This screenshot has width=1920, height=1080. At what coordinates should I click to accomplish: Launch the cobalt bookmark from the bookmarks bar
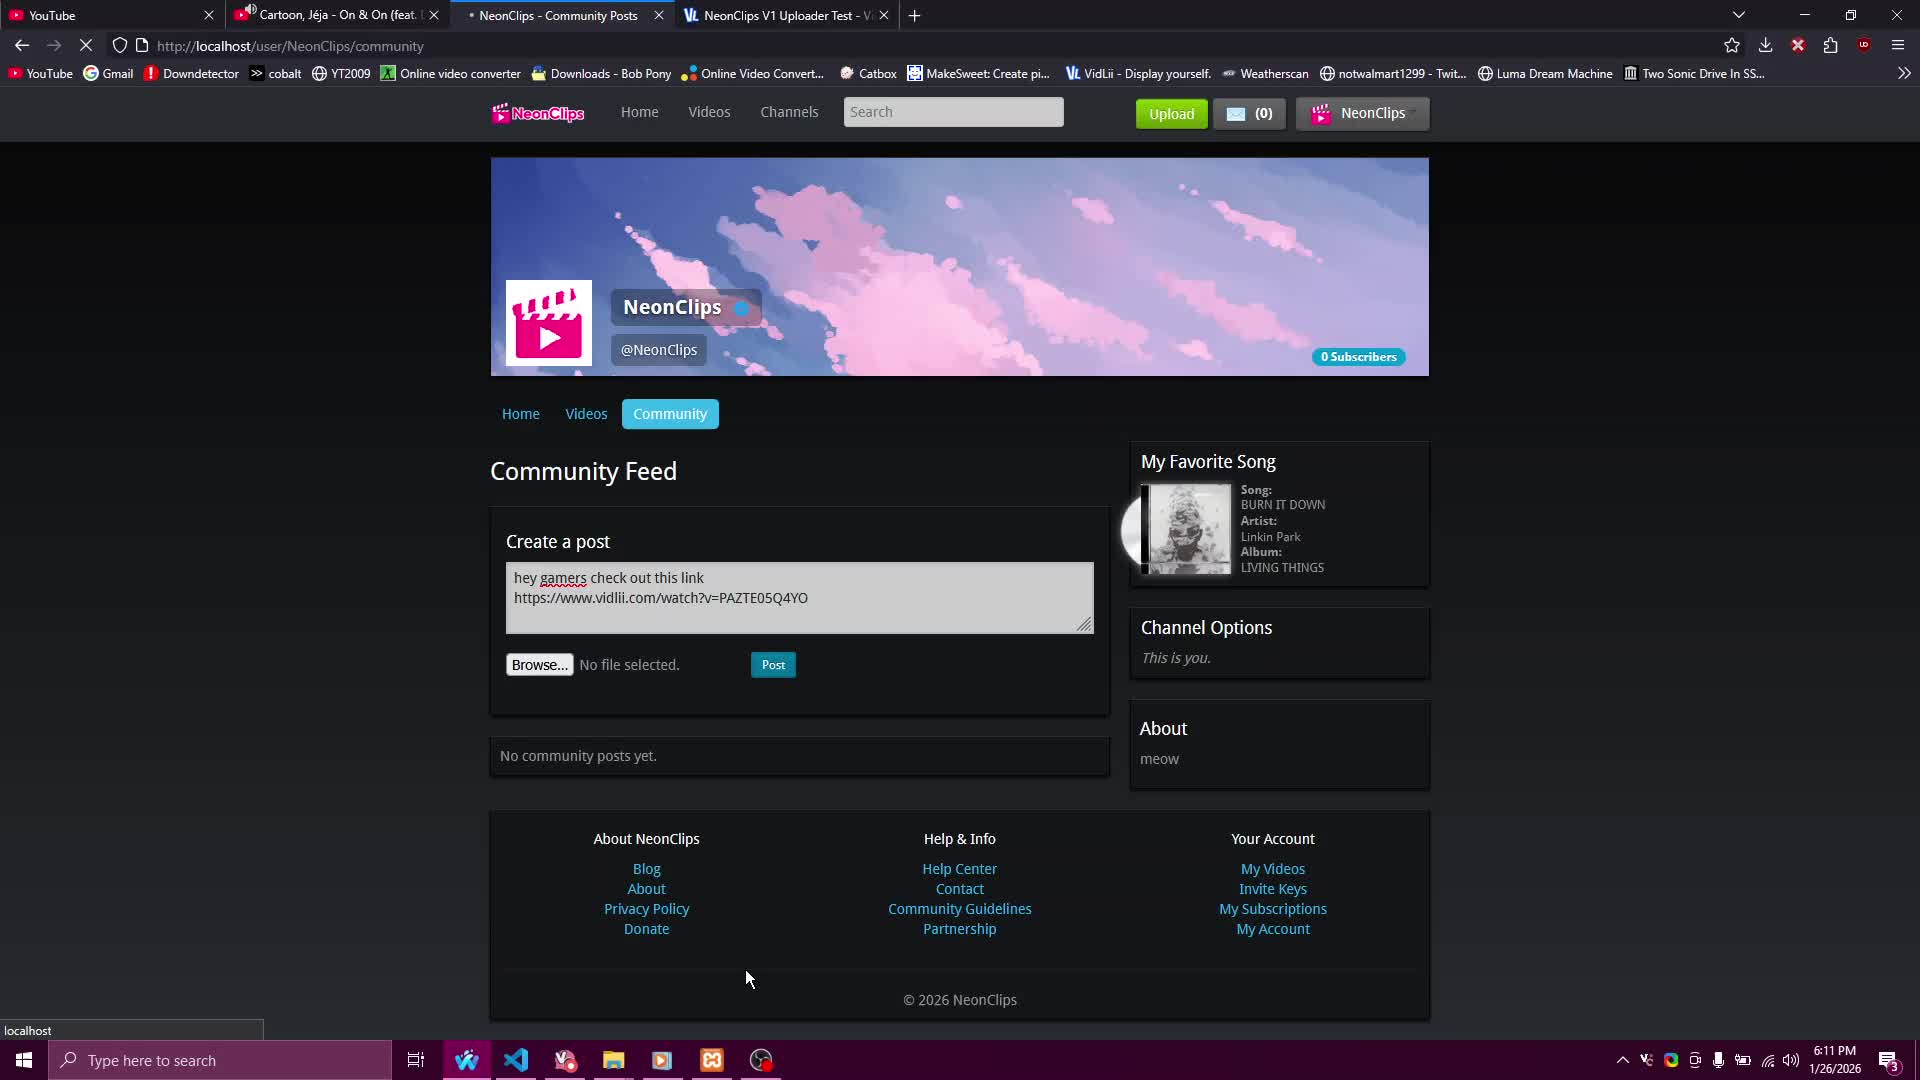[x=275, y=73]
